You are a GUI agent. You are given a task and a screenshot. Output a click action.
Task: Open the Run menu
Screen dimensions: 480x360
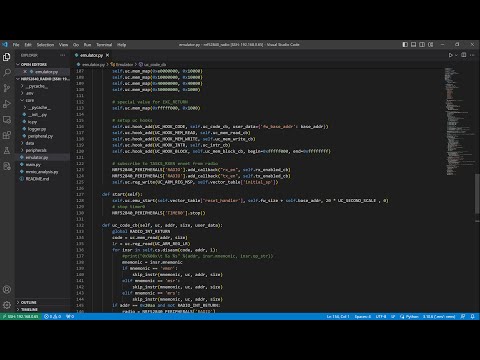[87, 45]
